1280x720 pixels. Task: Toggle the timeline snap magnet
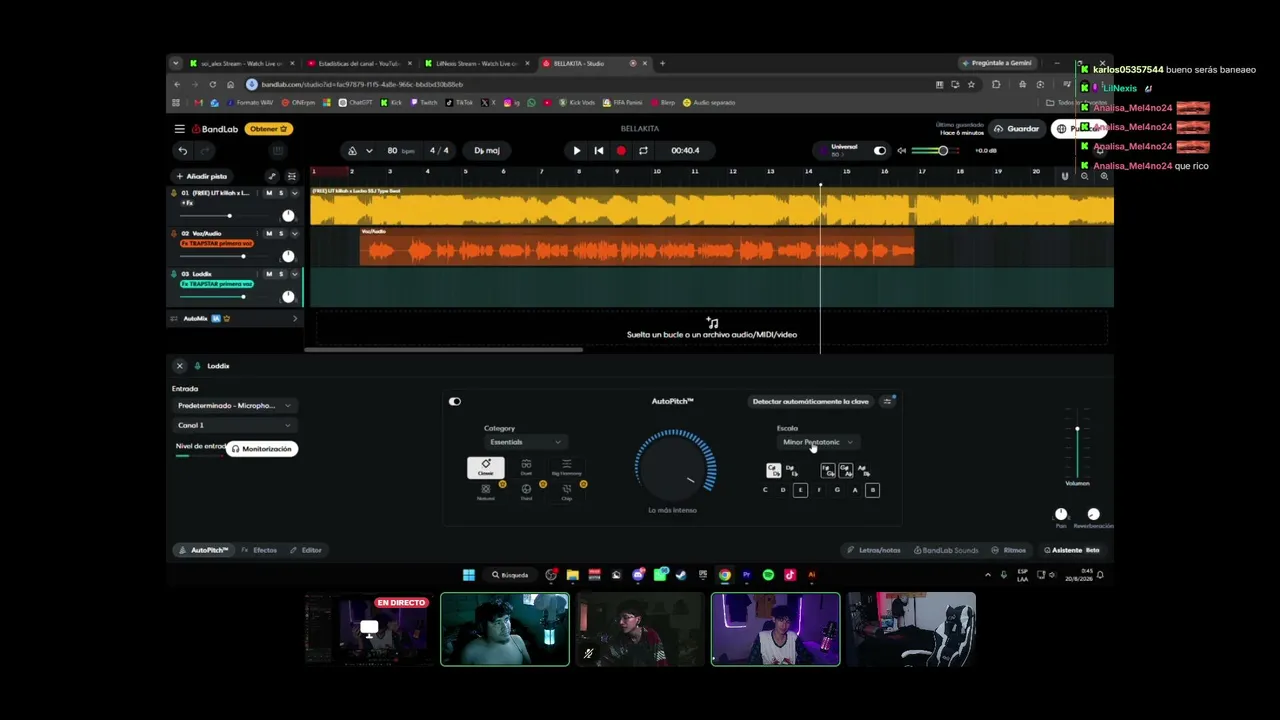(x=1064, y=176)
